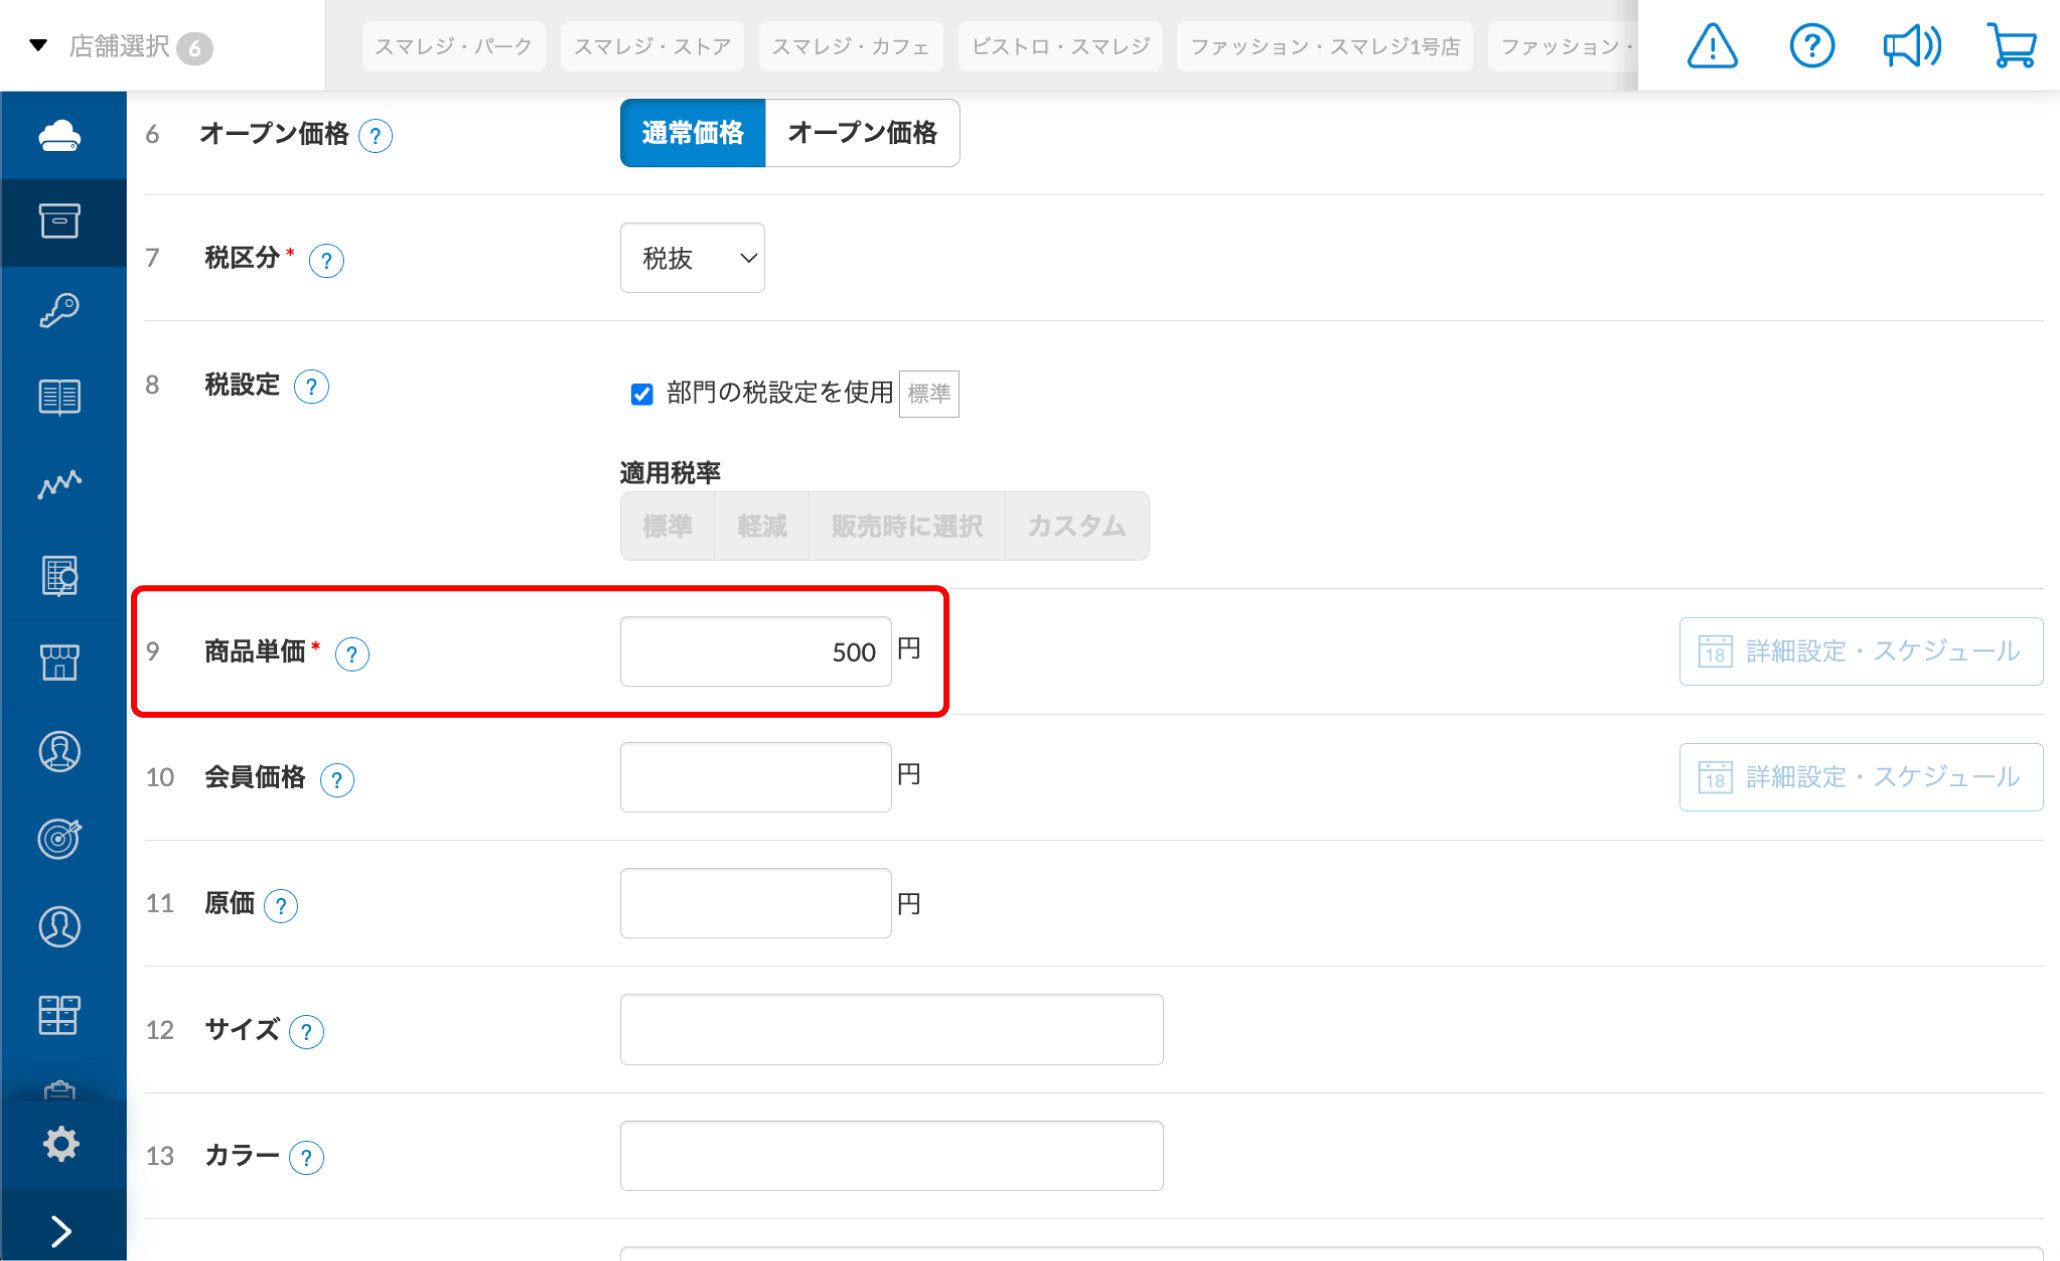Screen dimensions: 2060x1261
Task: Click the key icon in the sidebar
Action: pyautogui.click(x=62, y=310)
